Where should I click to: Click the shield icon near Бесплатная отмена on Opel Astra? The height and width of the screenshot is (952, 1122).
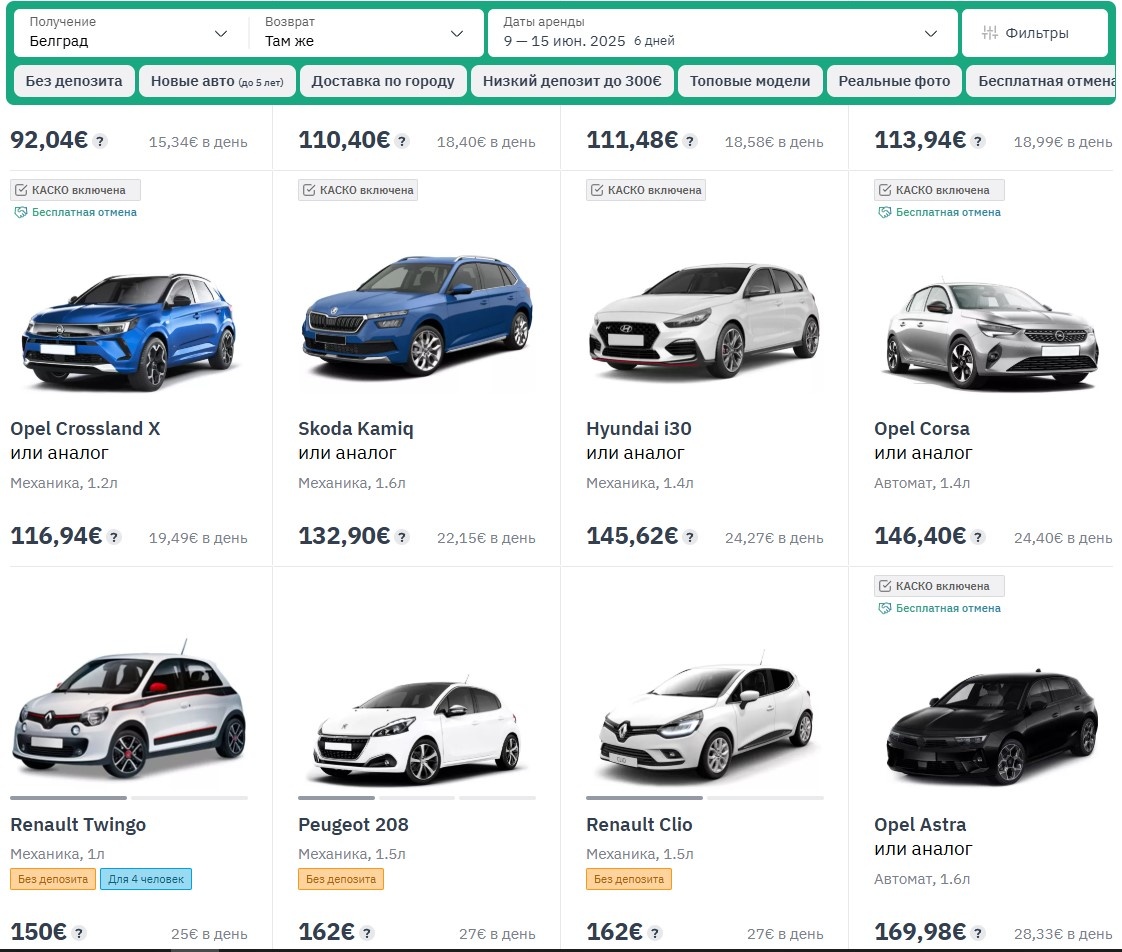click(884, 607)
